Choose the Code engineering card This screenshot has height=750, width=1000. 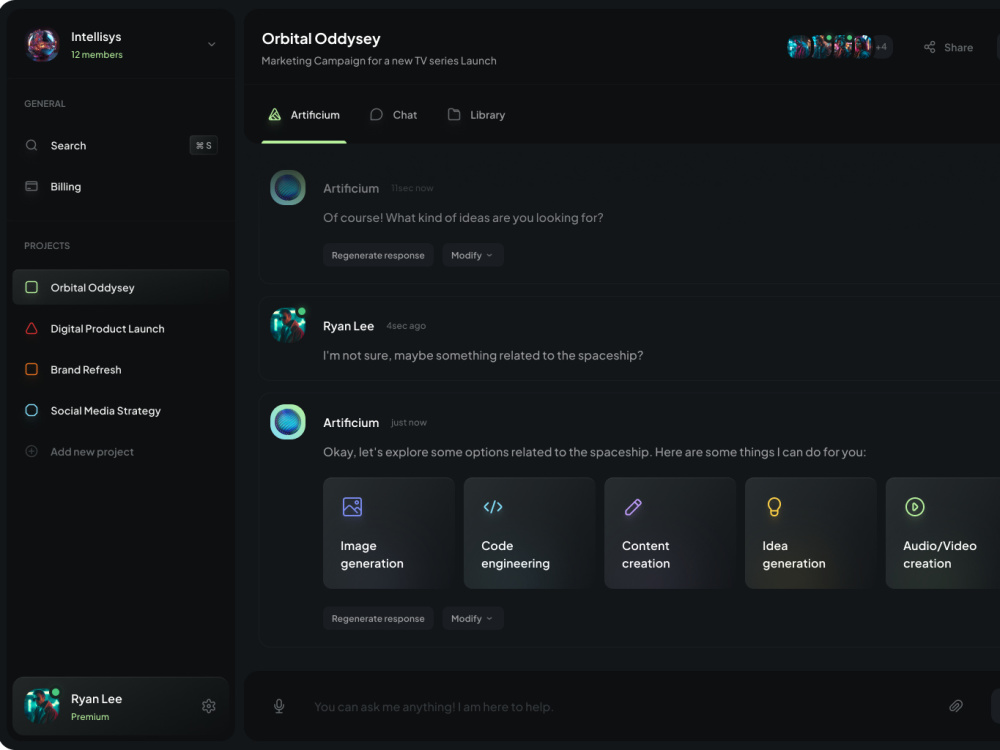coord(529,533)
